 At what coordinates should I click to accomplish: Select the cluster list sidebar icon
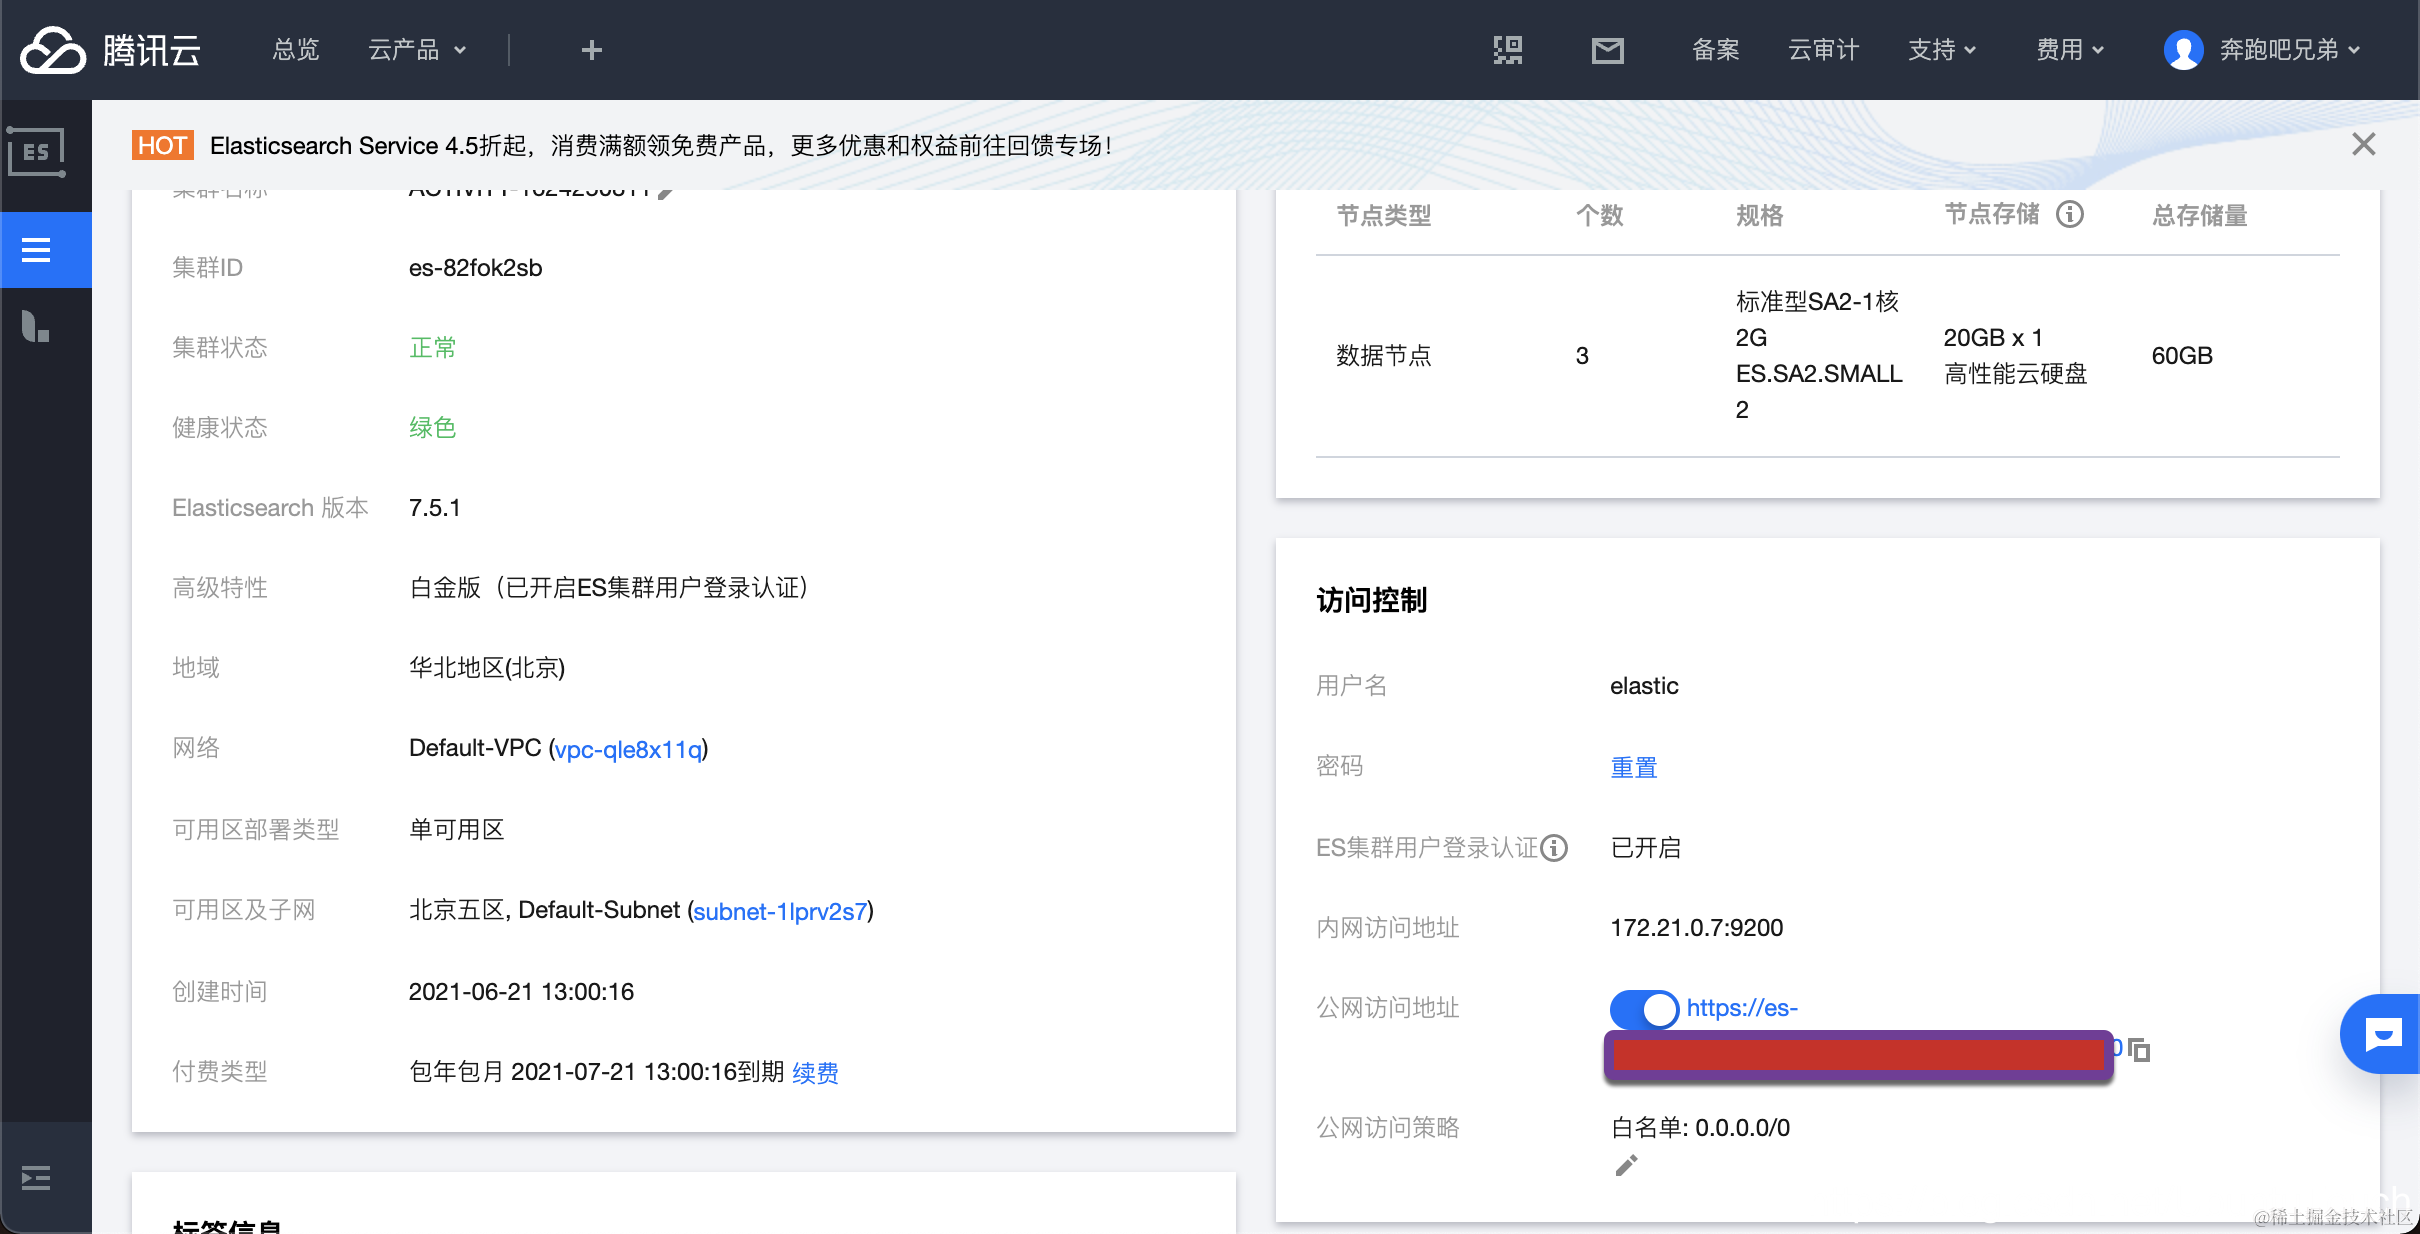pyautogui.click(x=37, y=250)
